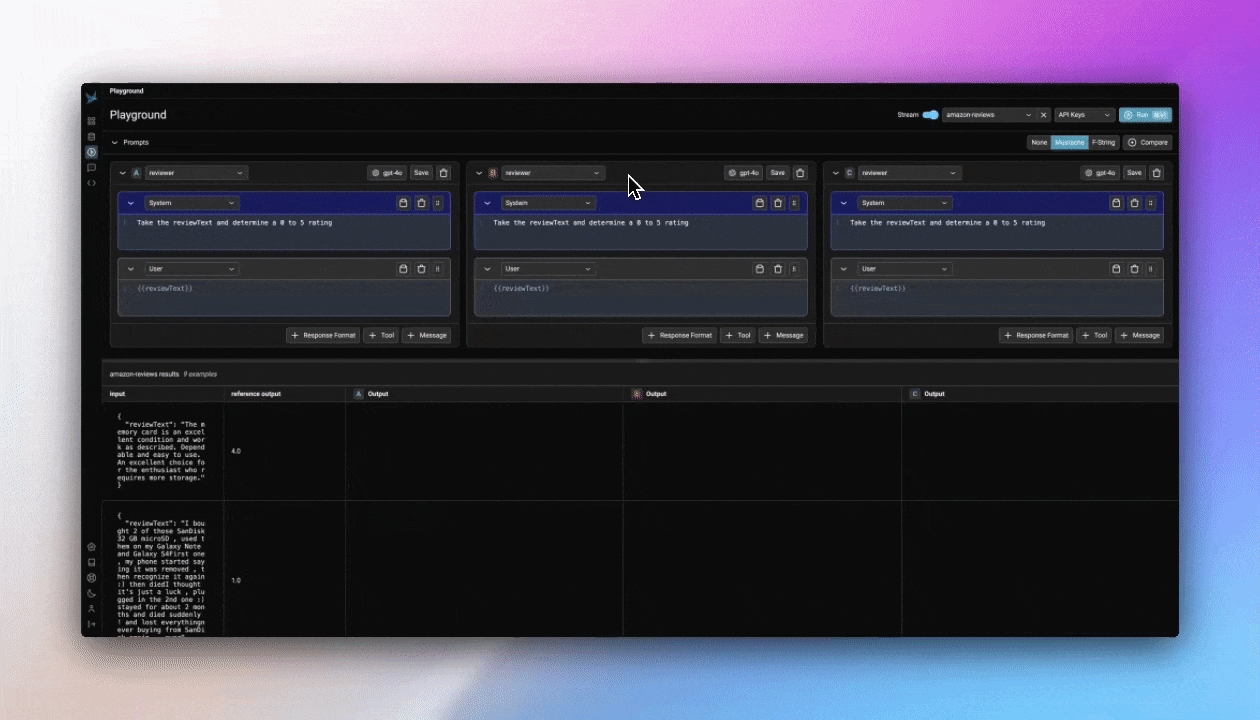Click the Compare button
The width and height of the screenshot is (1260, 720).
pyautogui.click(x=1147, y=142)
